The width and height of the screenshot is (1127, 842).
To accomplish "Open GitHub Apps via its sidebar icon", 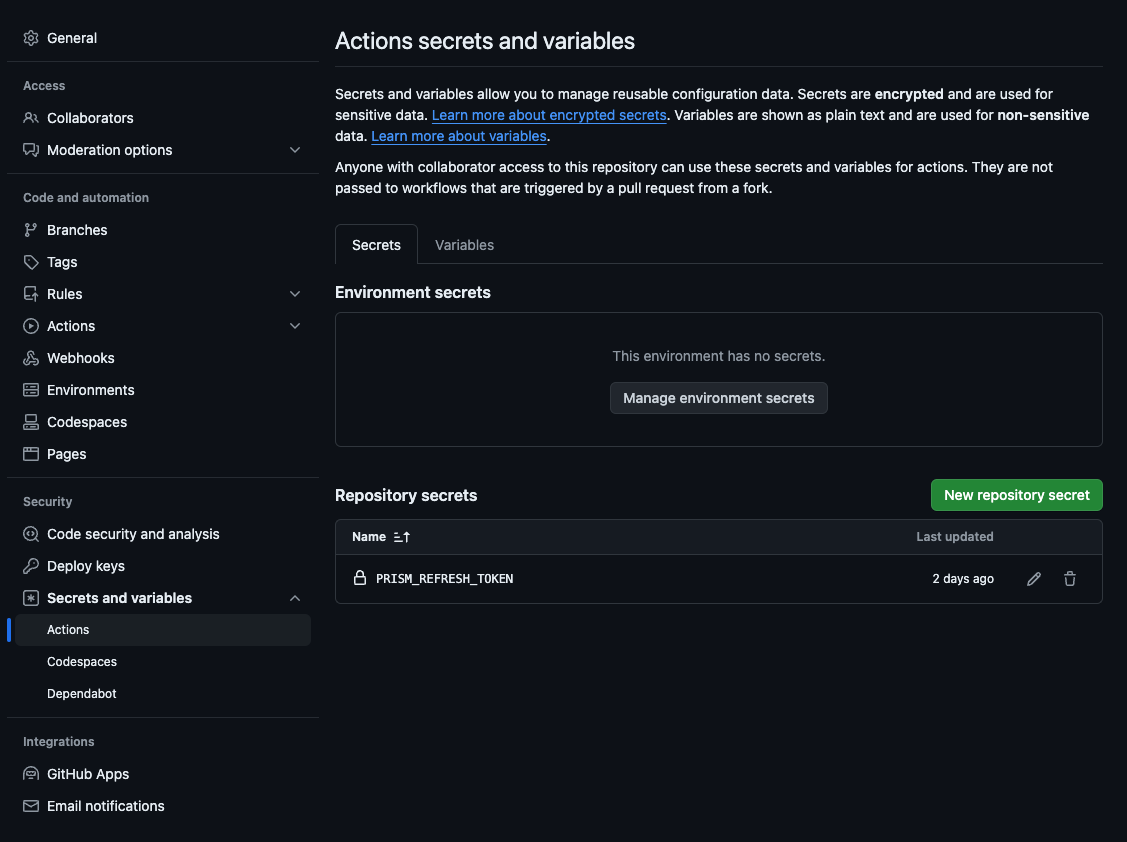I will (x=29, y=773).
